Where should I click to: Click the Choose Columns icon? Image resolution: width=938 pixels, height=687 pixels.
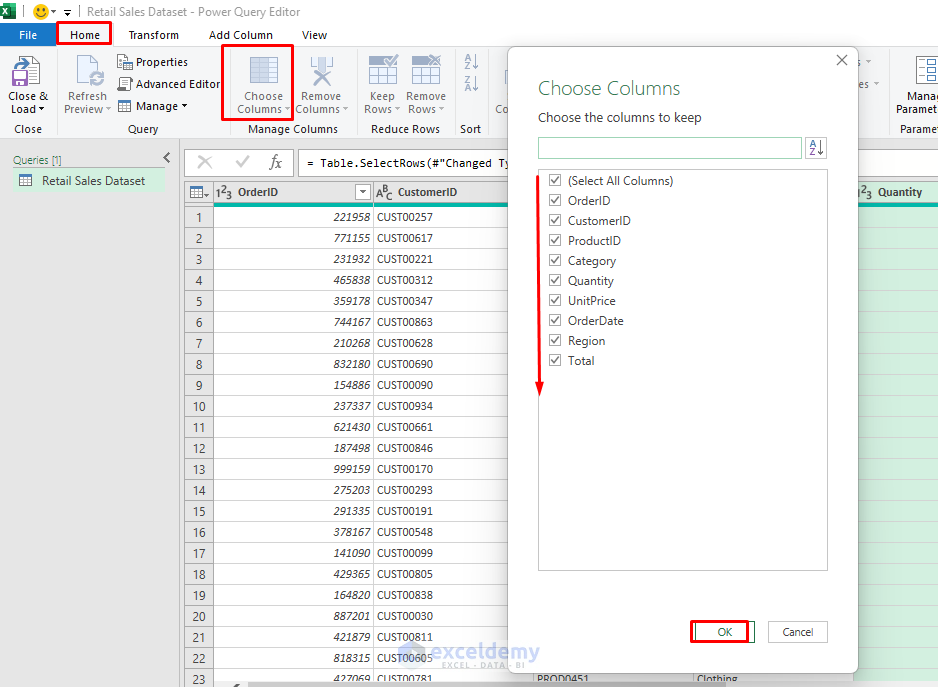(x=263, y=71)
